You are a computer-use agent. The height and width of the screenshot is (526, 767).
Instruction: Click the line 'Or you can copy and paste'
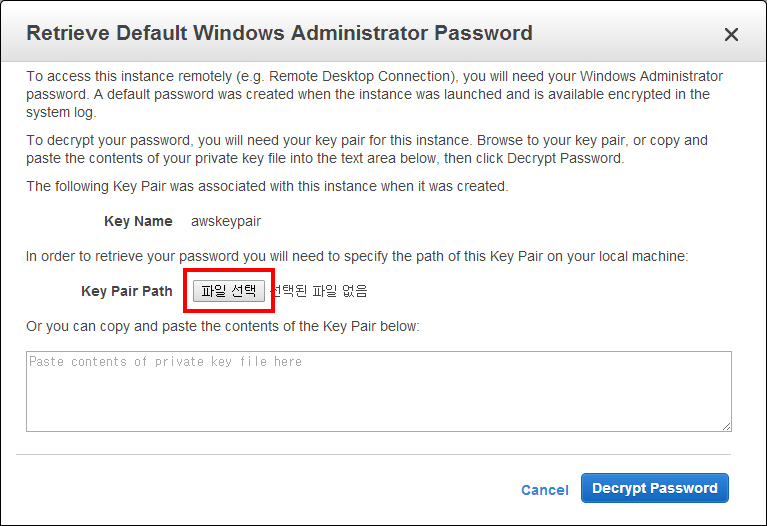click(223, 326)
